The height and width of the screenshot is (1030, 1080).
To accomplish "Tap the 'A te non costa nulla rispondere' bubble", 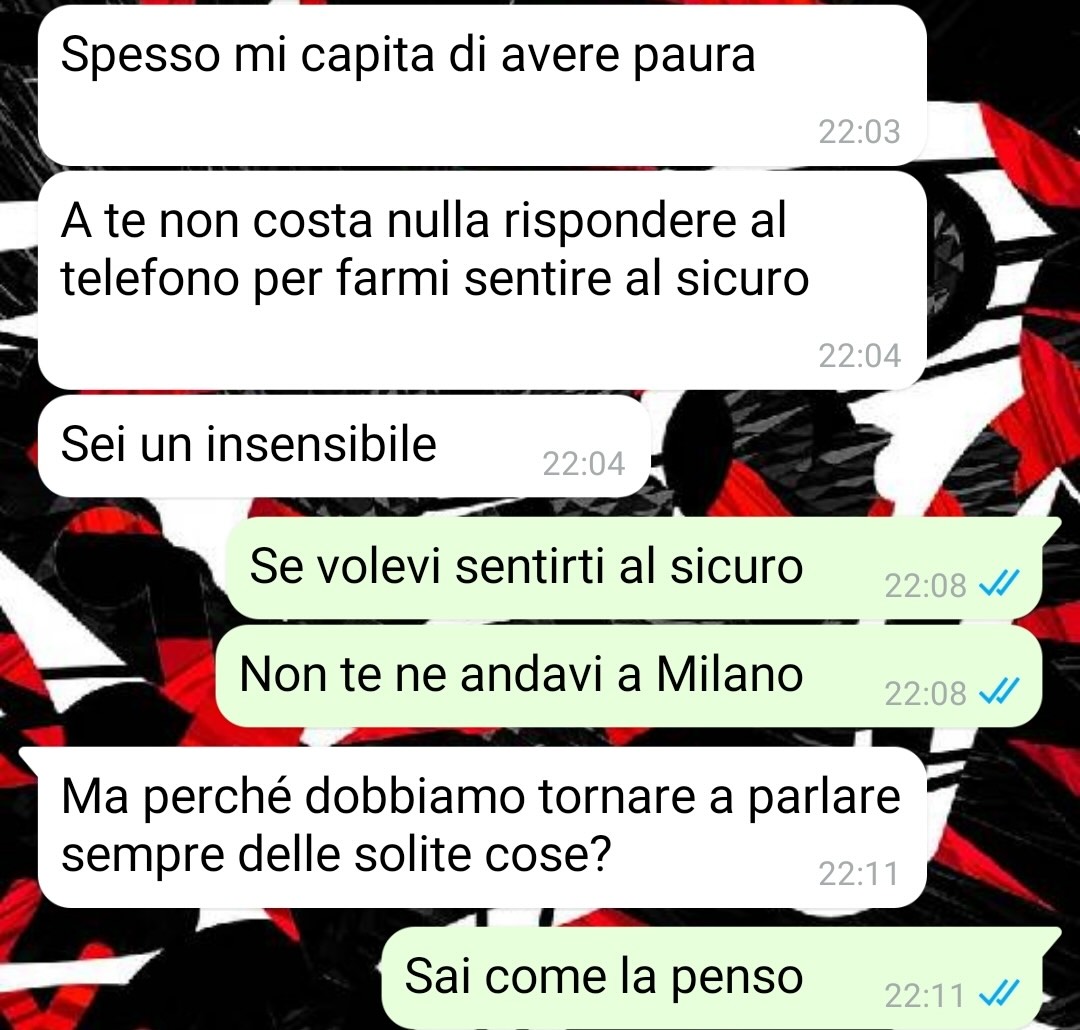I will pyautogui.click(x=482, y=280).
